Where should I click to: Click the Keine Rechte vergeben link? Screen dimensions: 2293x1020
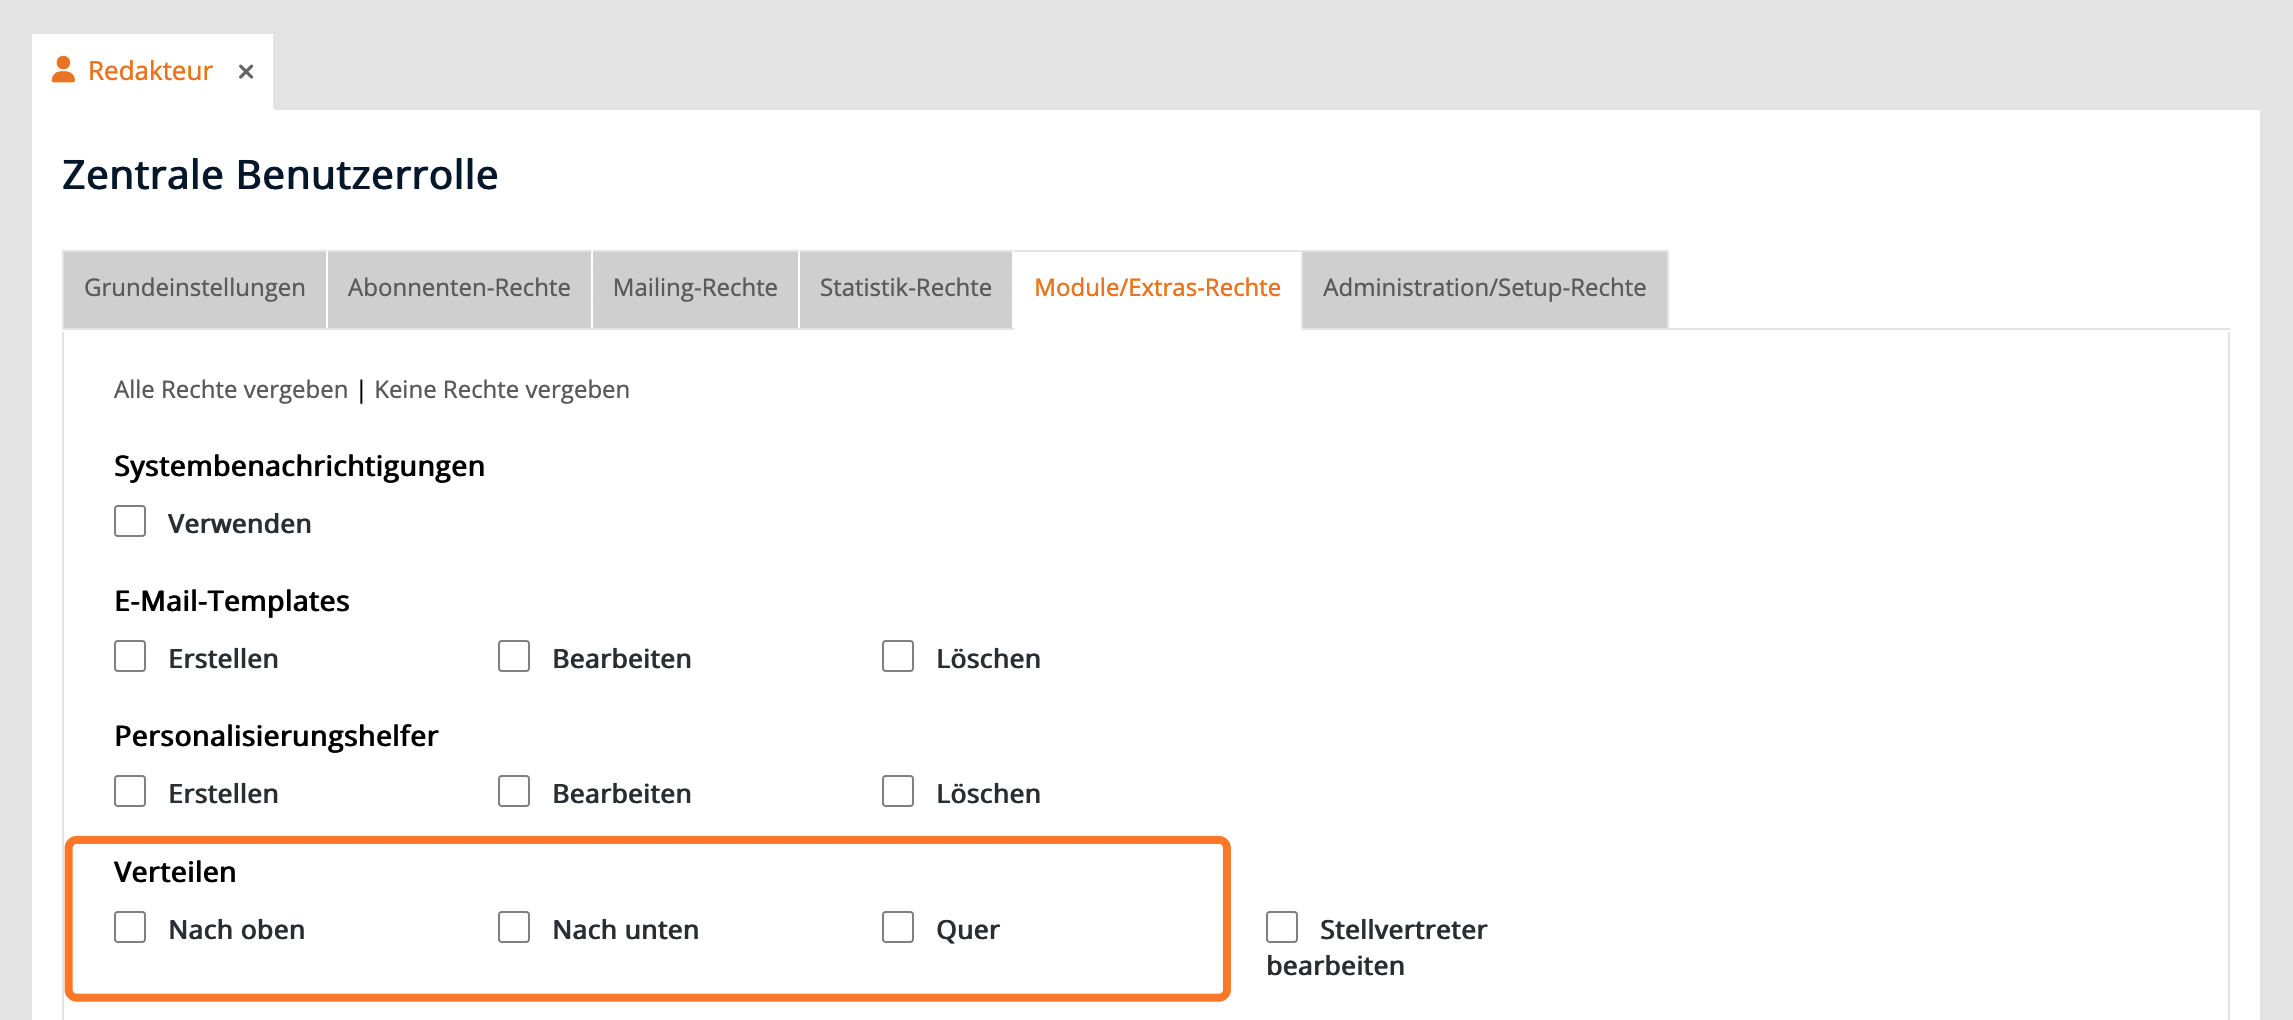[x=502, y=390]
